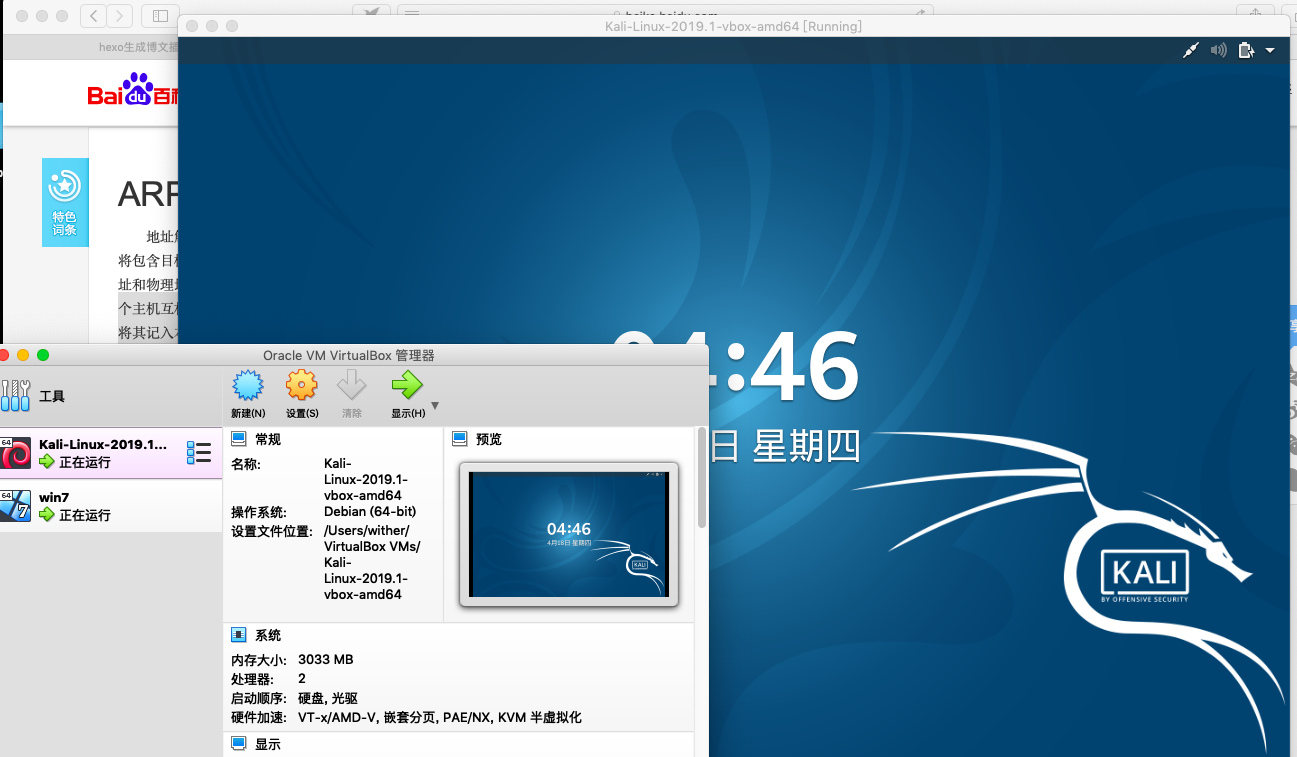This screenshot has width=1297, height=757.
Task: Open the 工具 tools icon in VirtualBox Manager
Action: coord(15,396)
